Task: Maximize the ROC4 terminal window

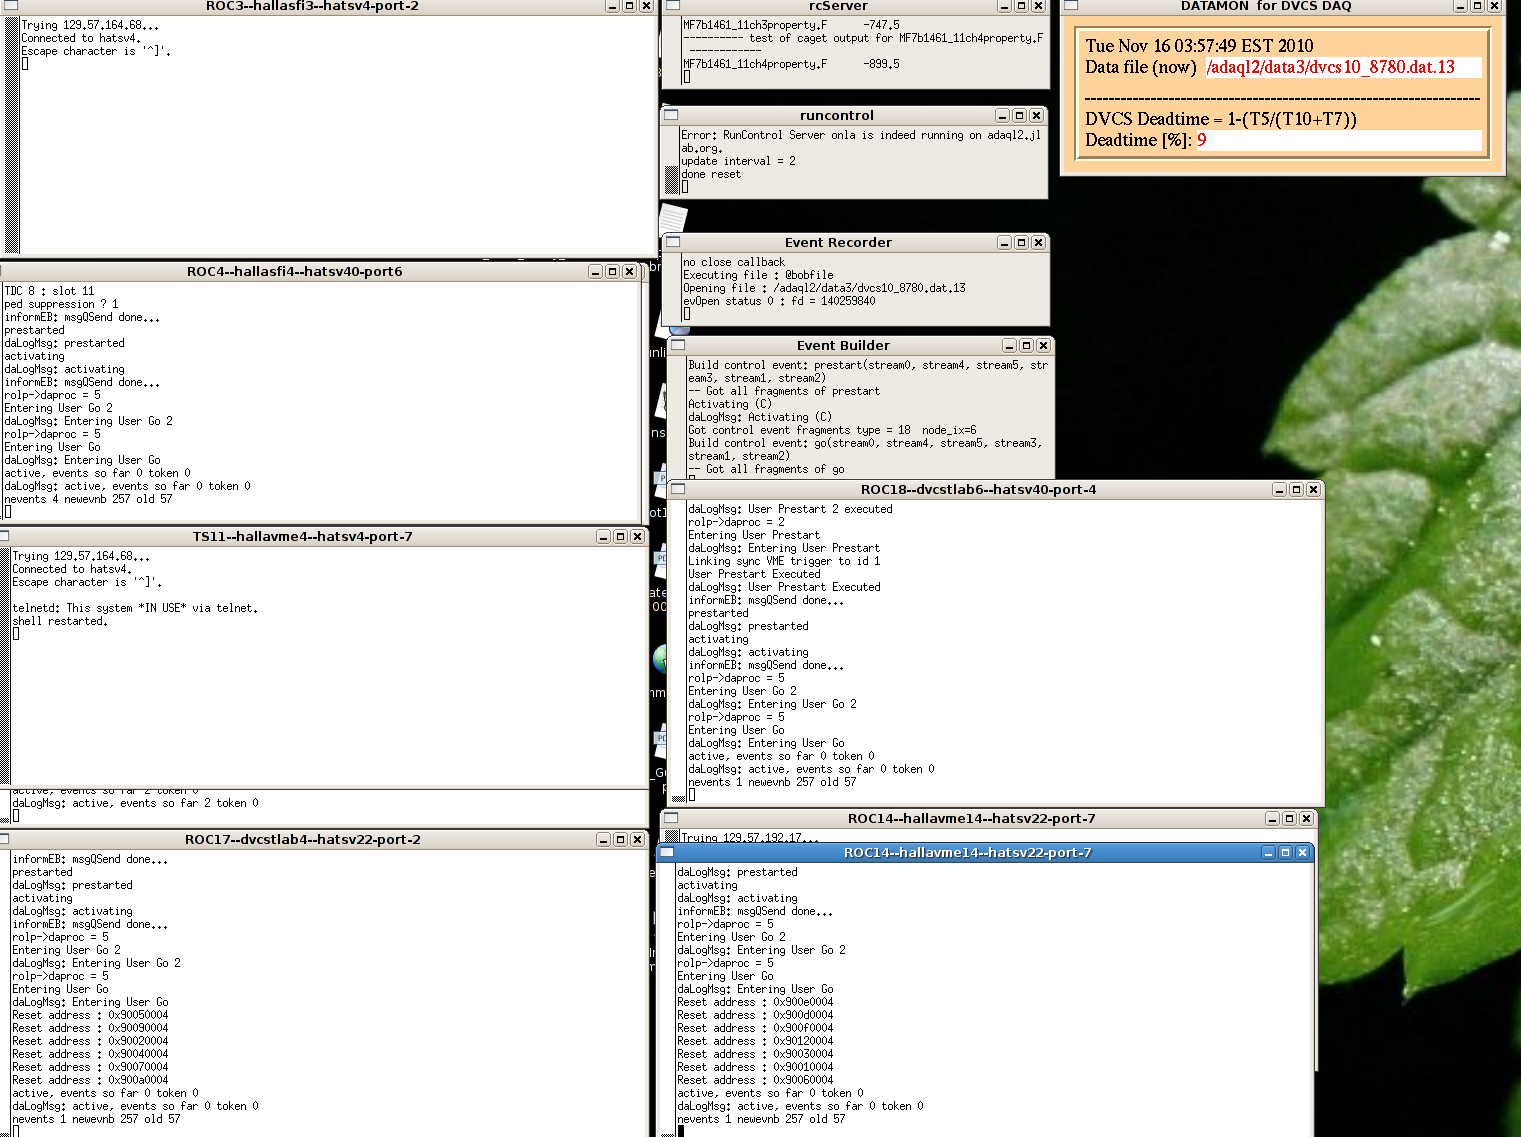Action: click(x=612, y=271)
